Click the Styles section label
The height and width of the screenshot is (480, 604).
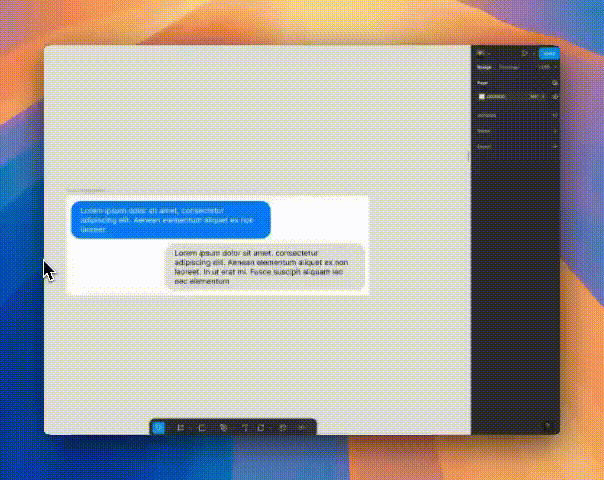click(x=483, y=131)
